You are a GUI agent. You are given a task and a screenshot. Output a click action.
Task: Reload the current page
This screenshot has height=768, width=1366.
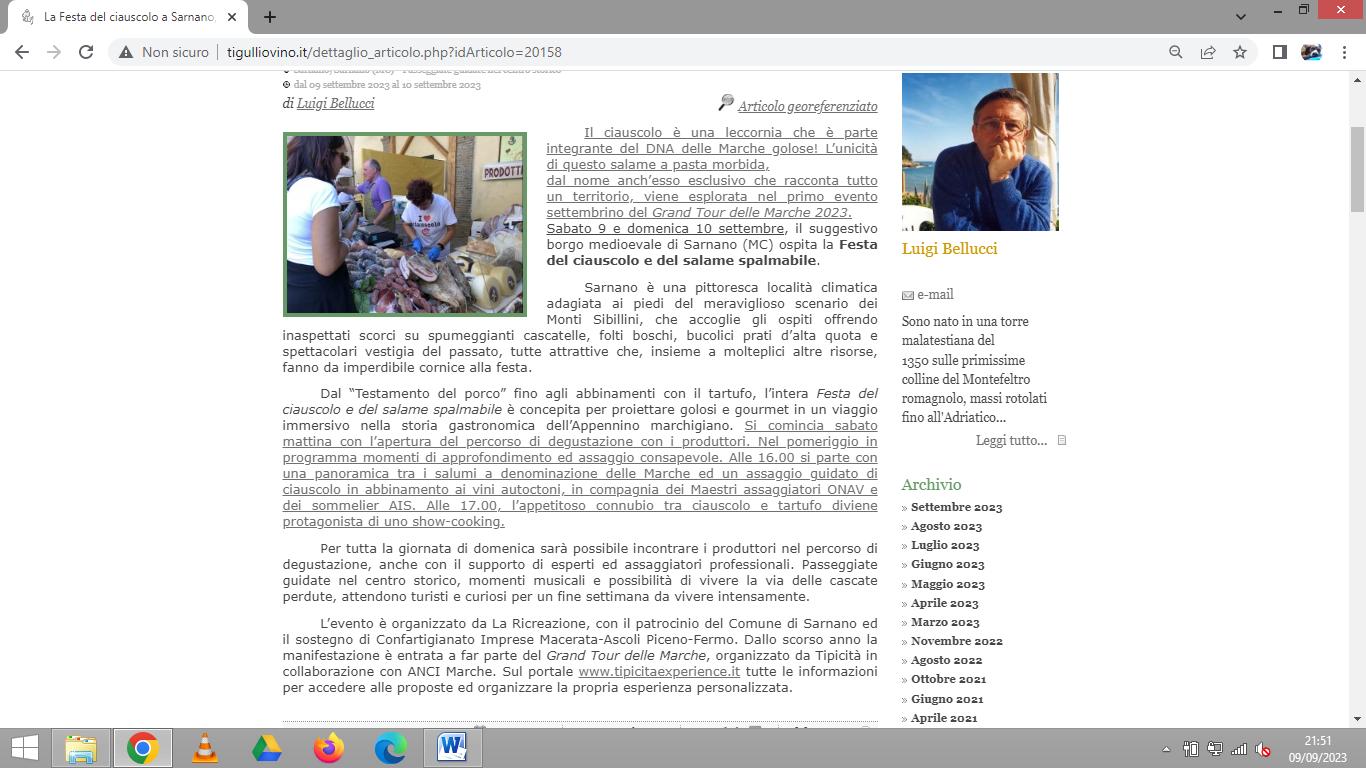[86, 52]
